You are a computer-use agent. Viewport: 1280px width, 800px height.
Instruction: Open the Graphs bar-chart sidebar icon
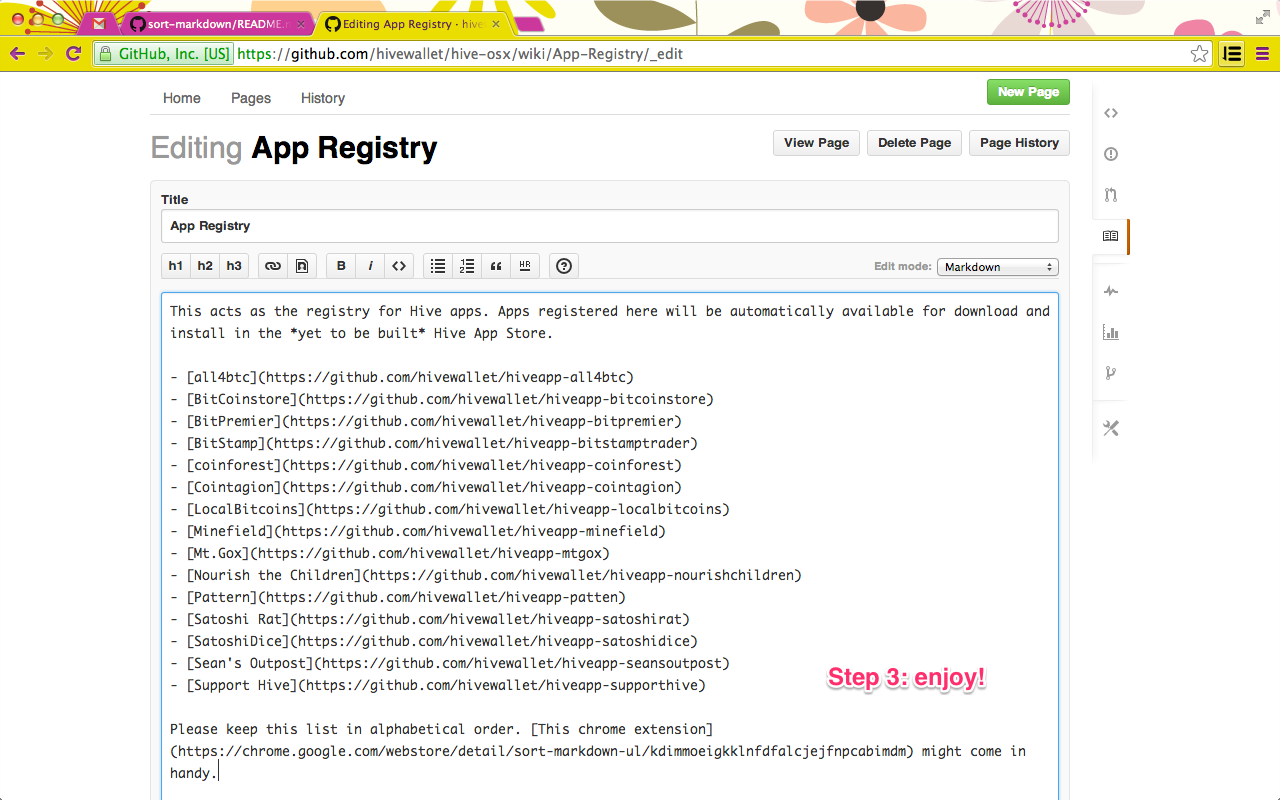tap(1111, 332)
